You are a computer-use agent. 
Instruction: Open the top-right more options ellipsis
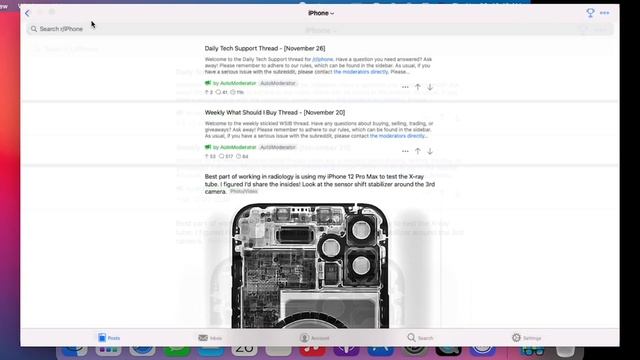(x=604, y=13)
